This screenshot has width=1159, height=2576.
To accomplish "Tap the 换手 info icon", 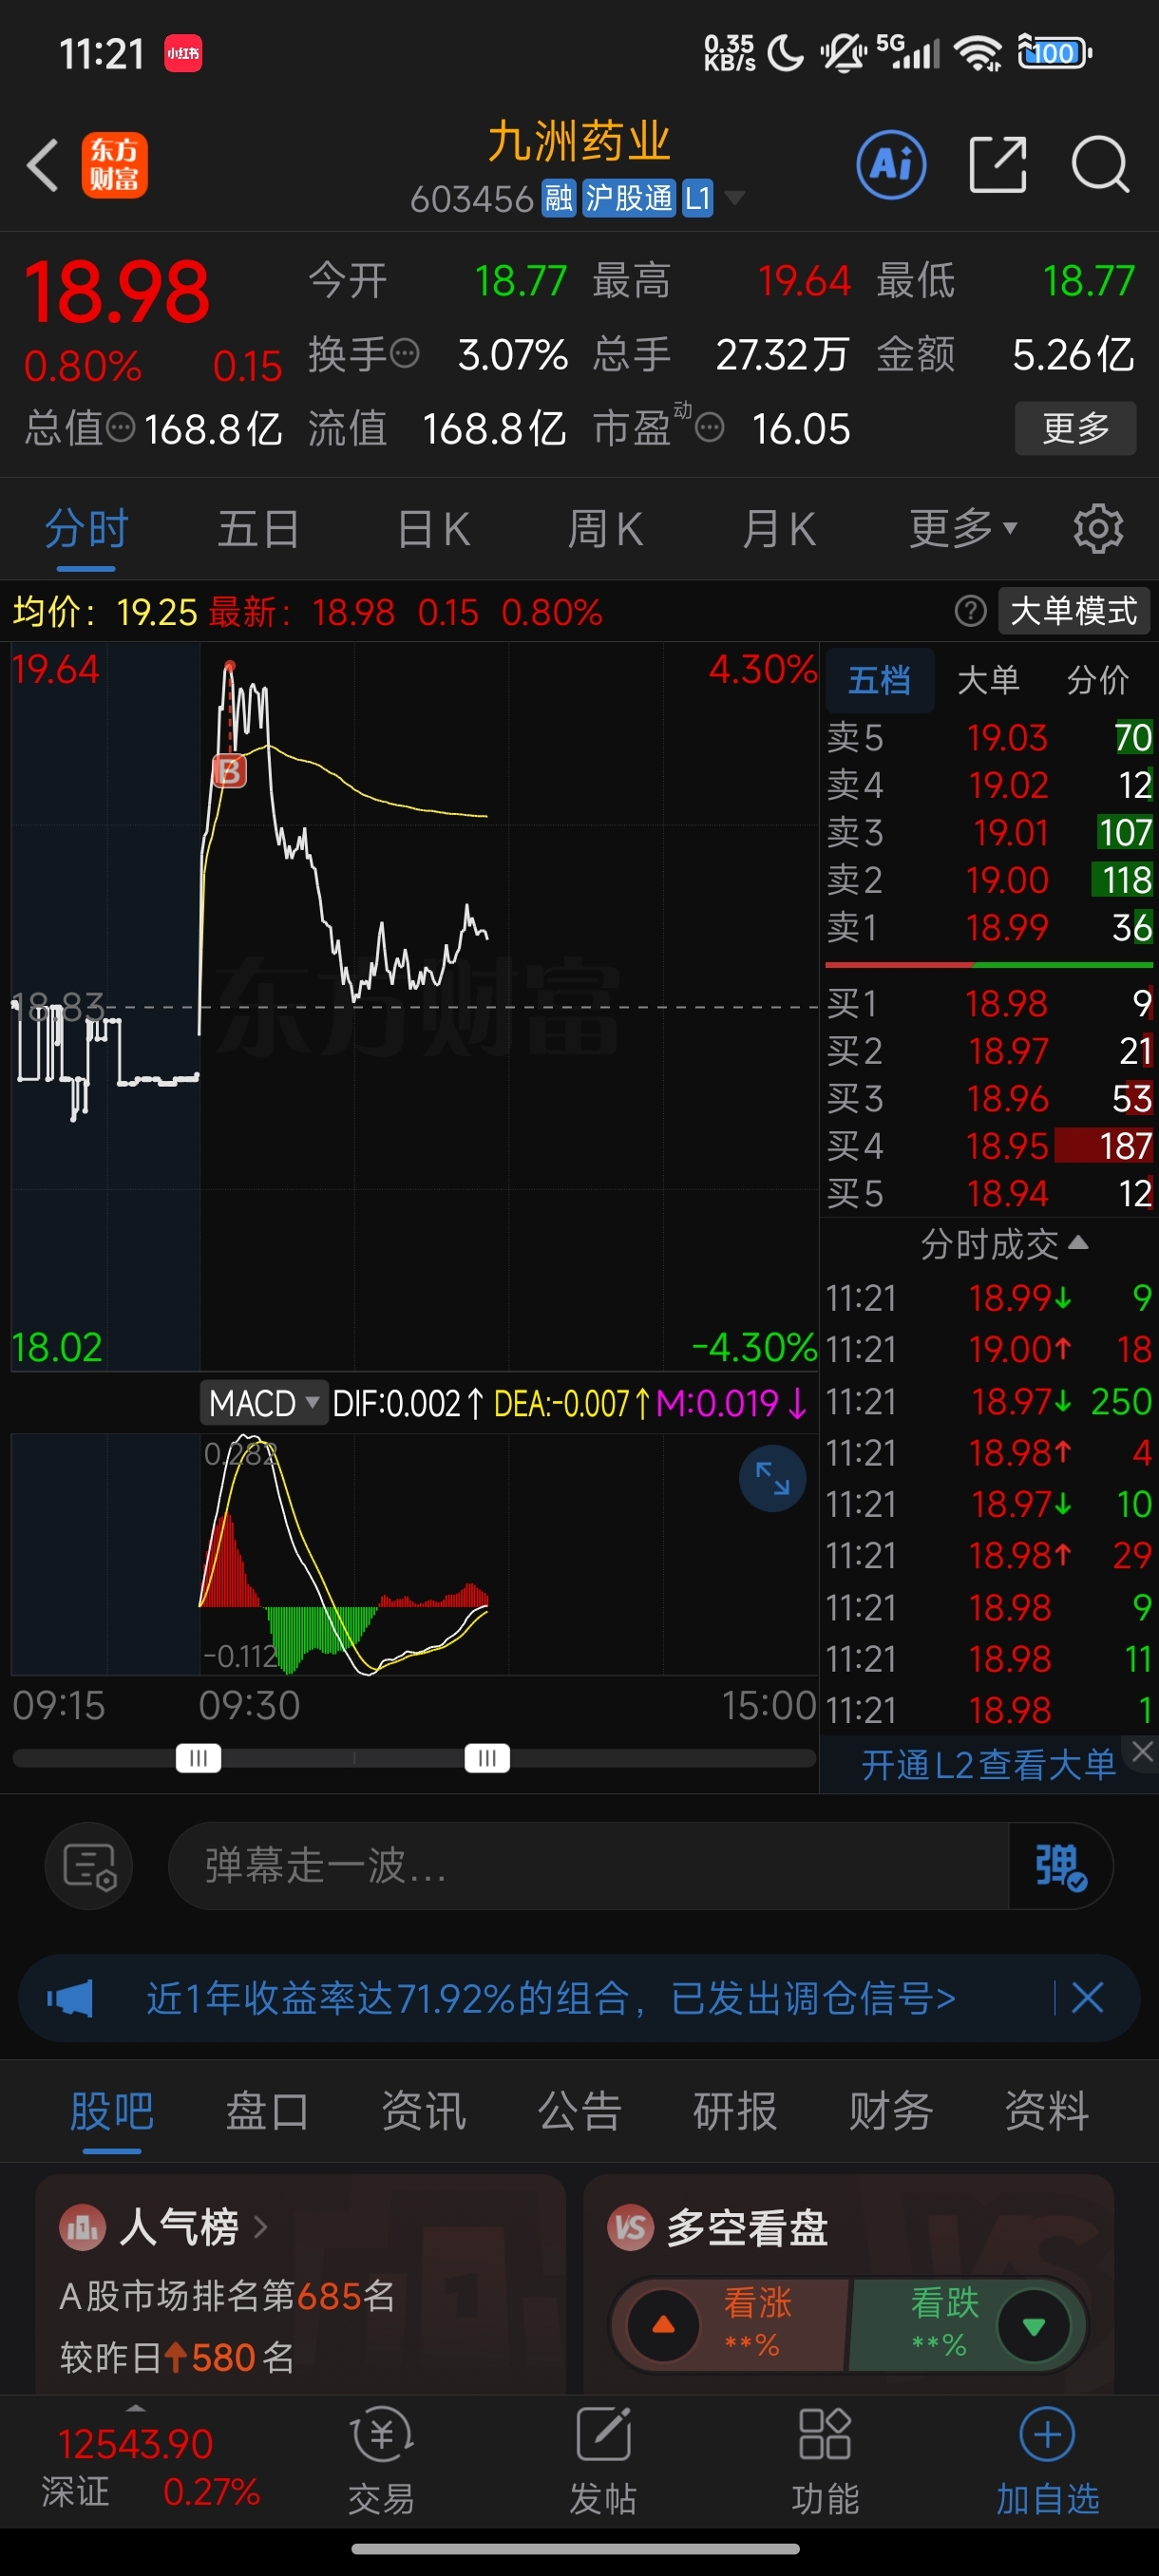I will 404,353.
